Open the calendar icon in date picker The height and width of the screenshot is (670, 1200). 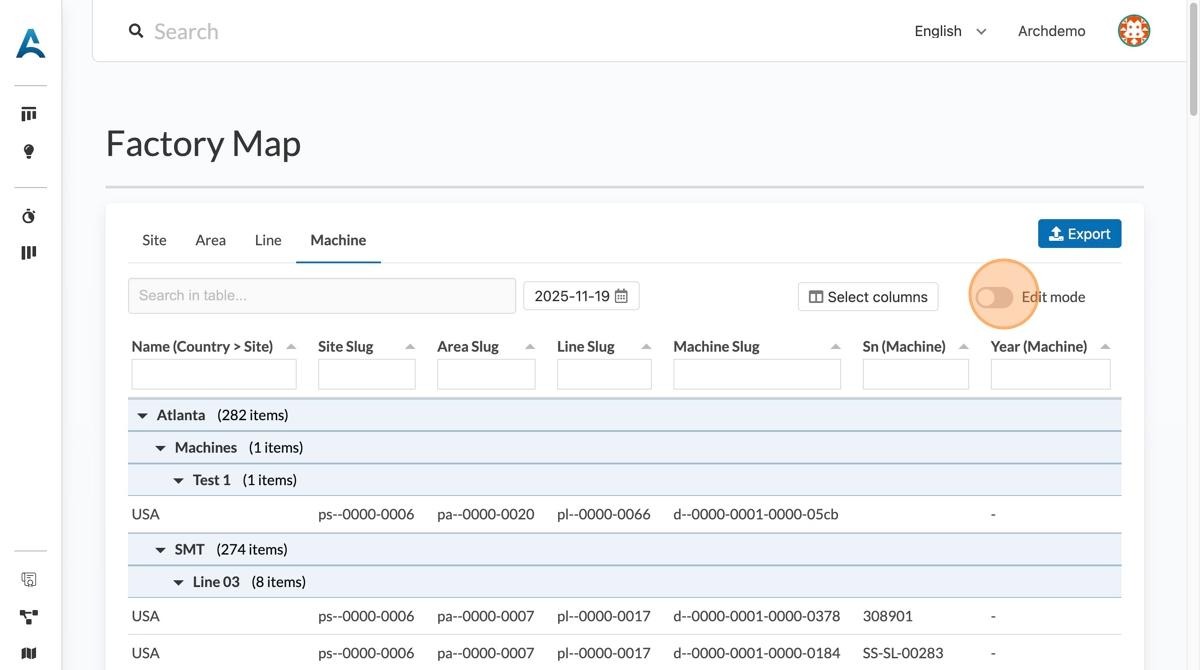(621, 296)
